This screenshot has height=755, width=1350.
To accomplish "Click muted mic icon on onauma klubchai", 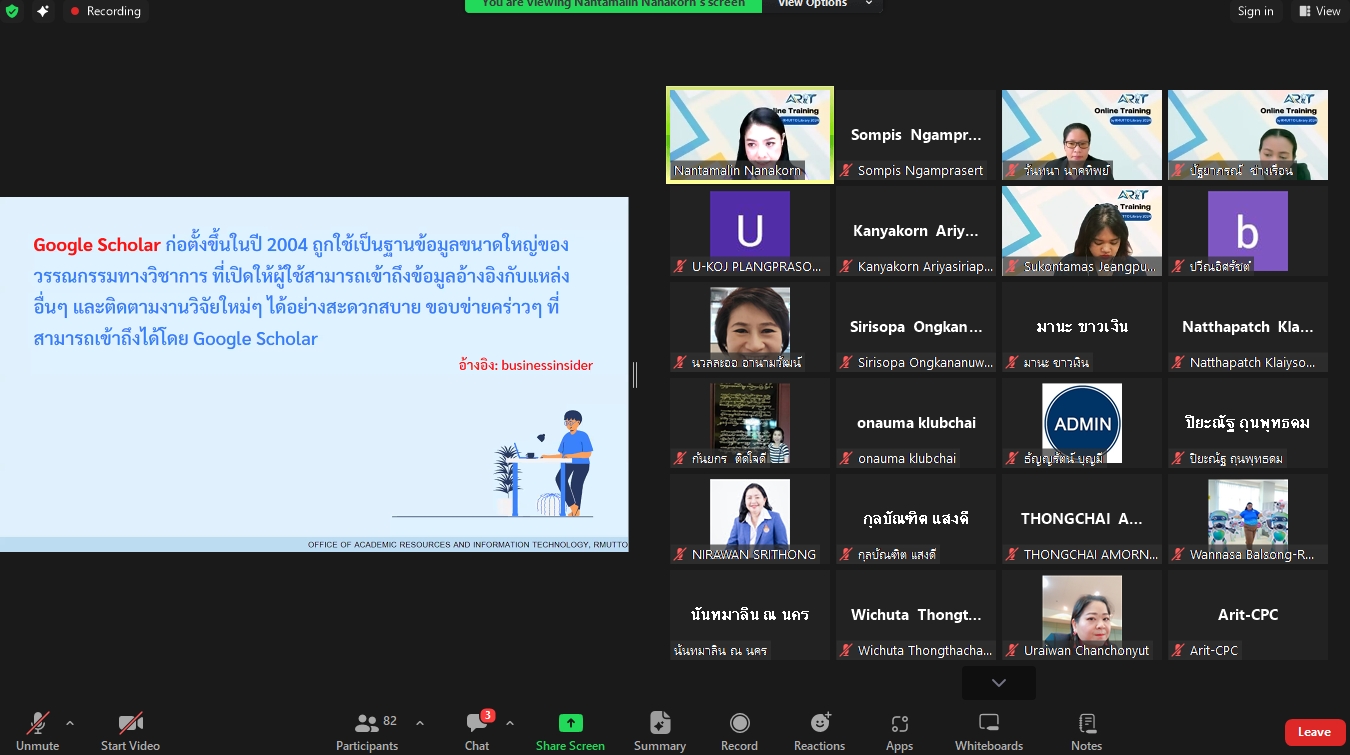I will click(x=847, y=459).
